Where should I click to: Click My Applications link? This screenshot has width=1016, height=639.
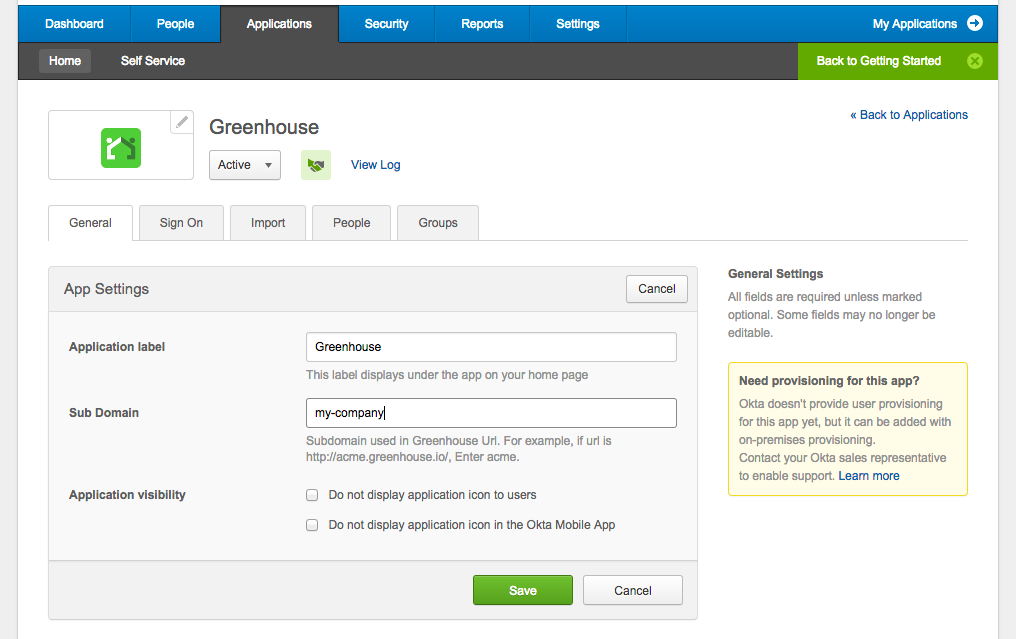(x=915, y=24)
